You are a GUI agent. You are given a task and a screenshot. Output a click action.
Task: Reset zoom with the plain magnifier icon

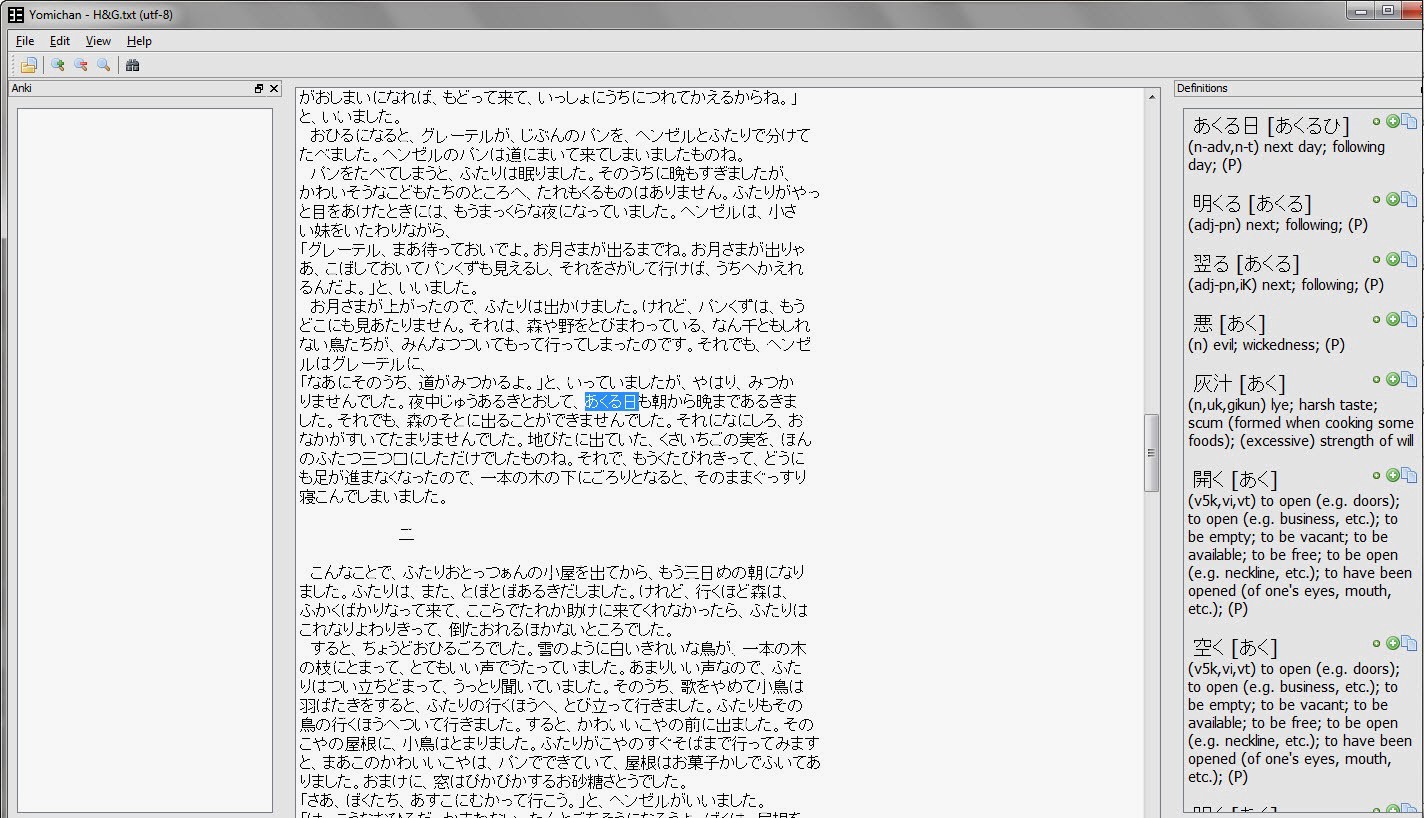pyautogui.click(x=103, y=65)
